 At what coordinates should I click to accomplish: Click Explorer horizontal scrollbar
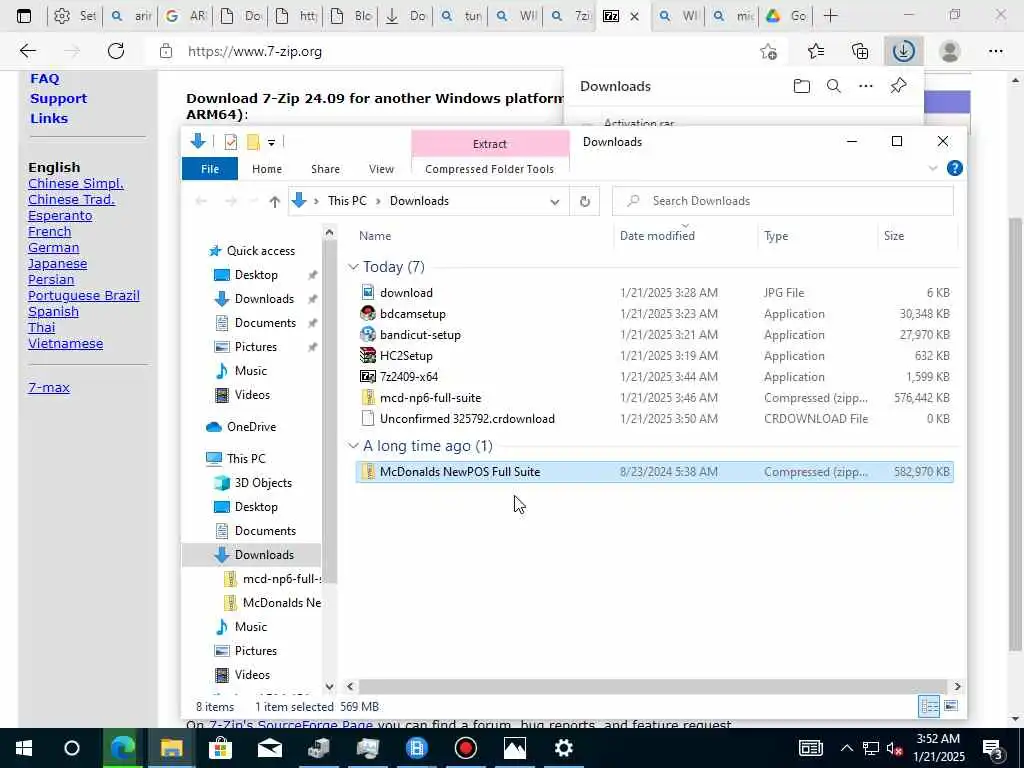(x=653, y=686)
